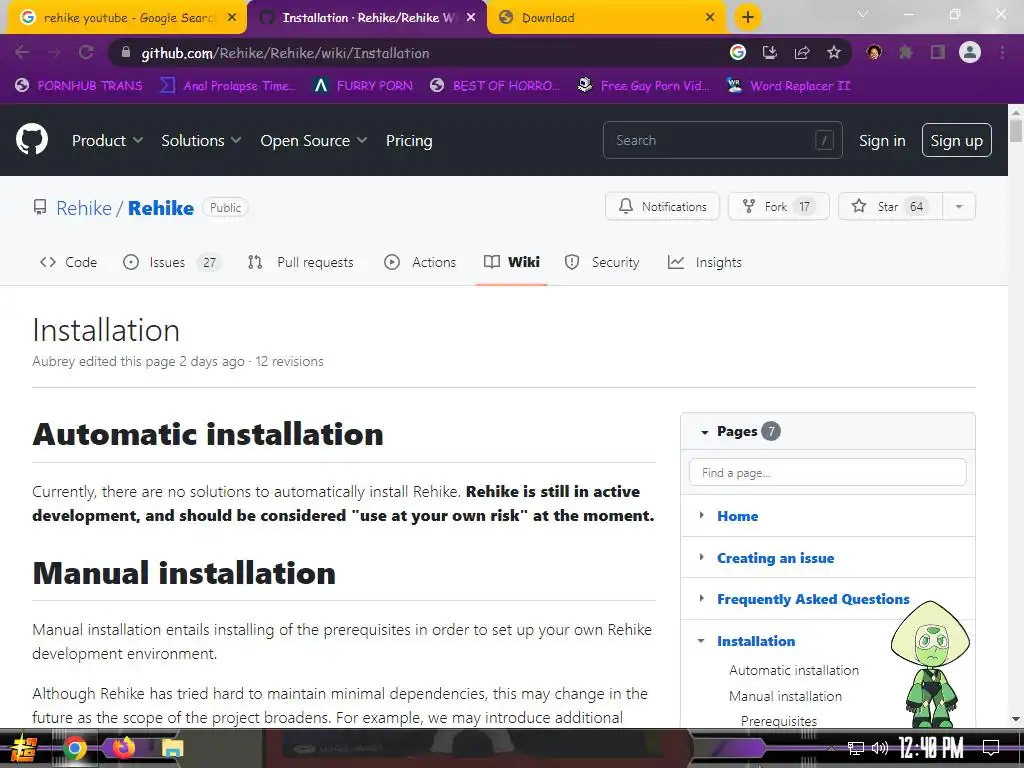Open the Creating an issue wiki page
This screenshot has width=1024, height=768.
click(x=775, y=558)
